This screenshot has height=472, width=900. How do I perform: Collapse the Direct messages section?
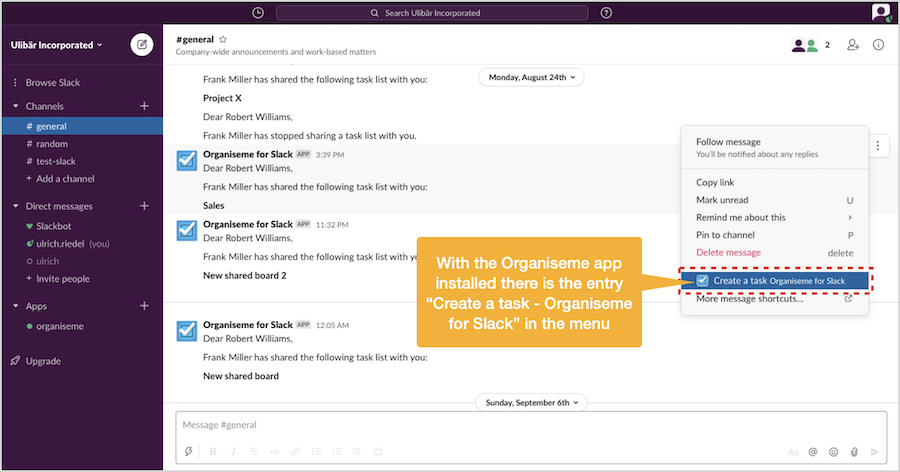[x=15, y=206]
